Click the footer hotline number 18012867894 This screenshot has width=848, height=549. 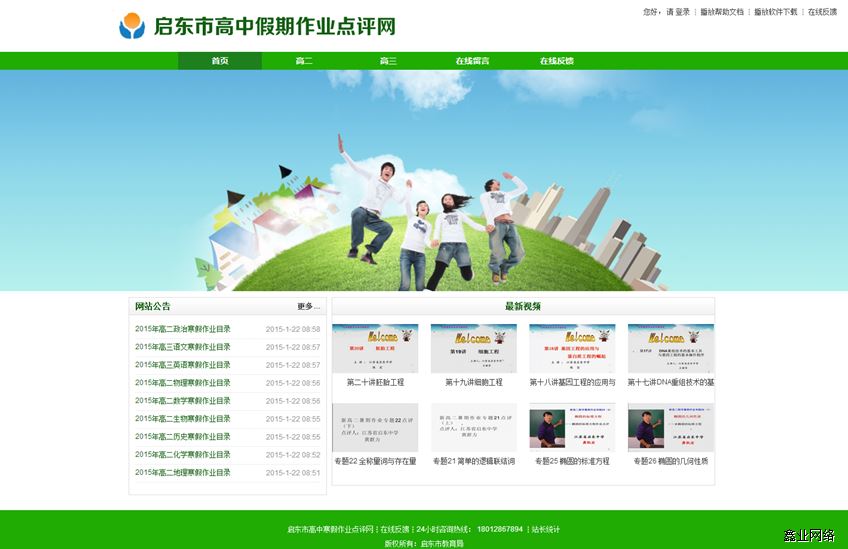pos(500,529)
